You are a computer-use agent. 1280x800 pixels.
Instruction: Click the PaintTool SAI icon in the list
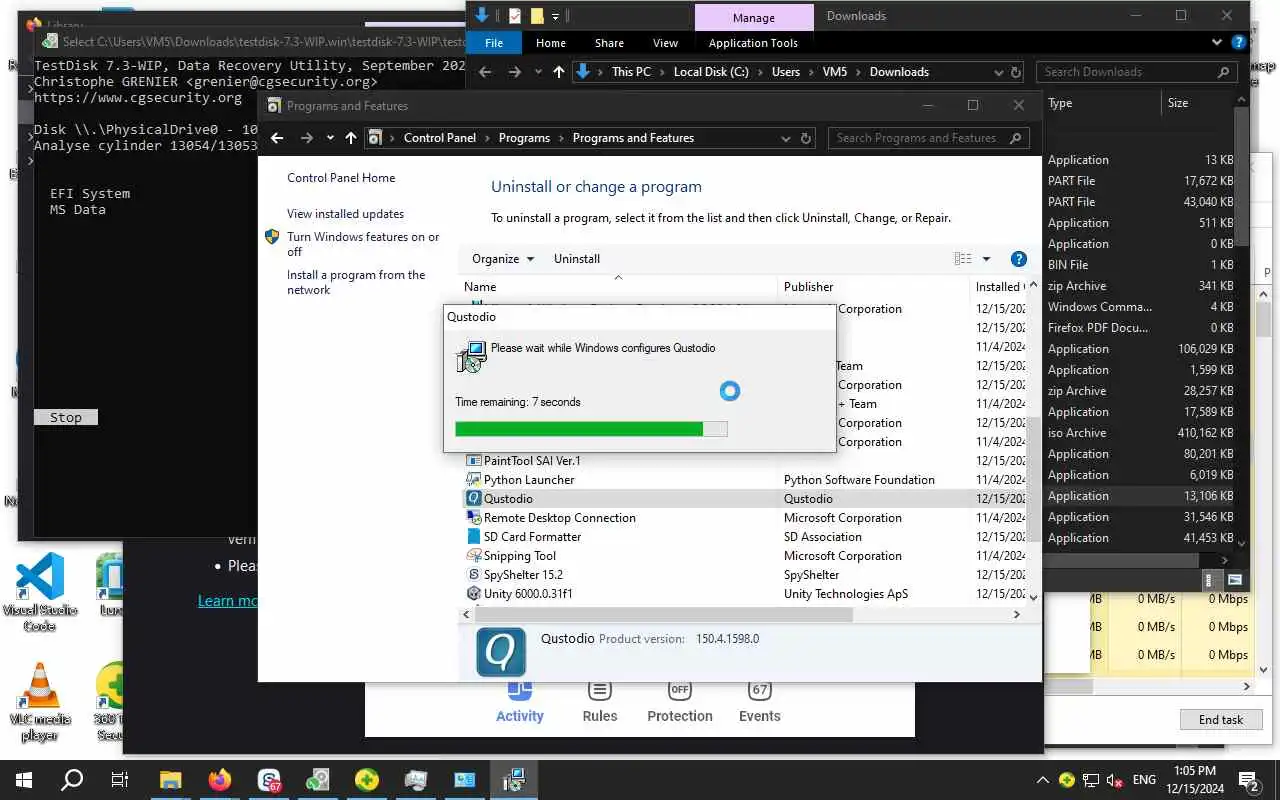(474, 460)
